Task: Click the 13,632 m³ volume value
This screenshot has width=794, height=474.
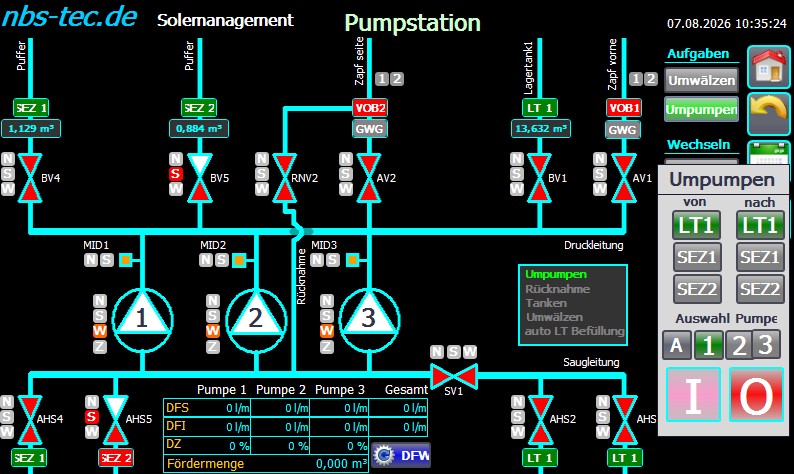Action: (x=541, y=129)
